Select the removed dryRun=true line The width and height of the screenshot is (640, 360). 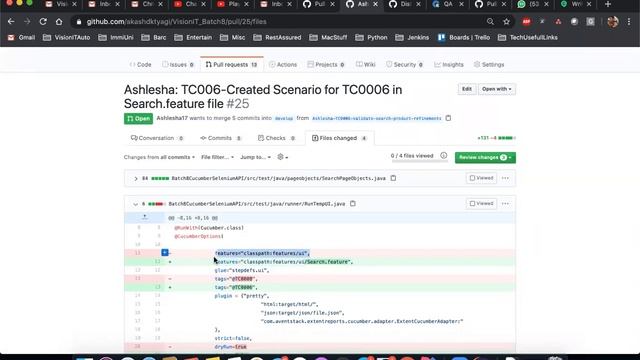pos(320,347)
